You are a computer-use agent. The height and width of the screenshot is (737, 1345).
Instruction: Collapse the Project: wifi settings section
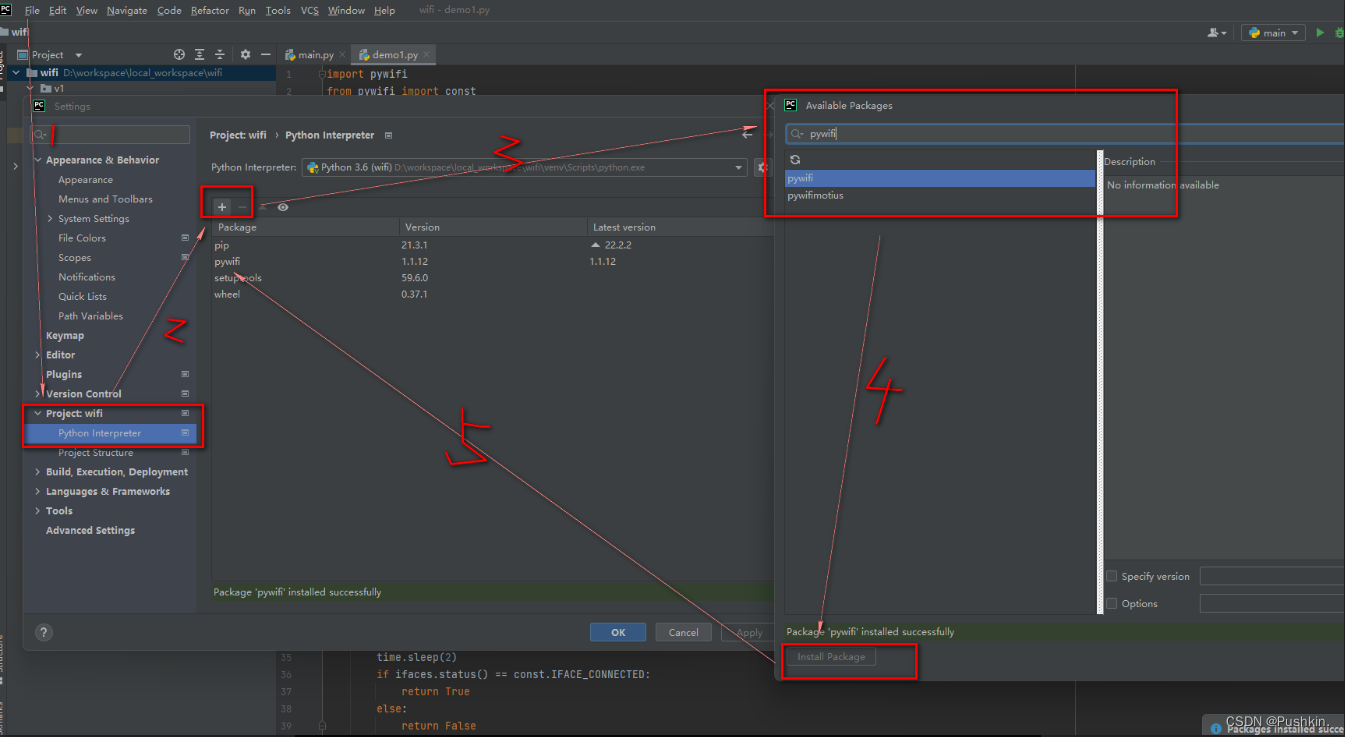tap(38, 413)
